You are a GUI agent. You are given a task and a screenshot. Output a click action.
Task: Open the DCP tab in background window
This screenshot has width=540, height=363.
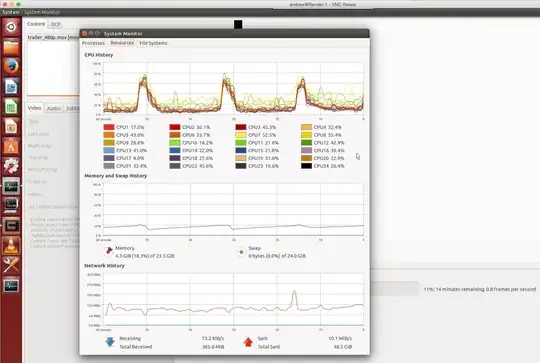[x=55, y=24]
